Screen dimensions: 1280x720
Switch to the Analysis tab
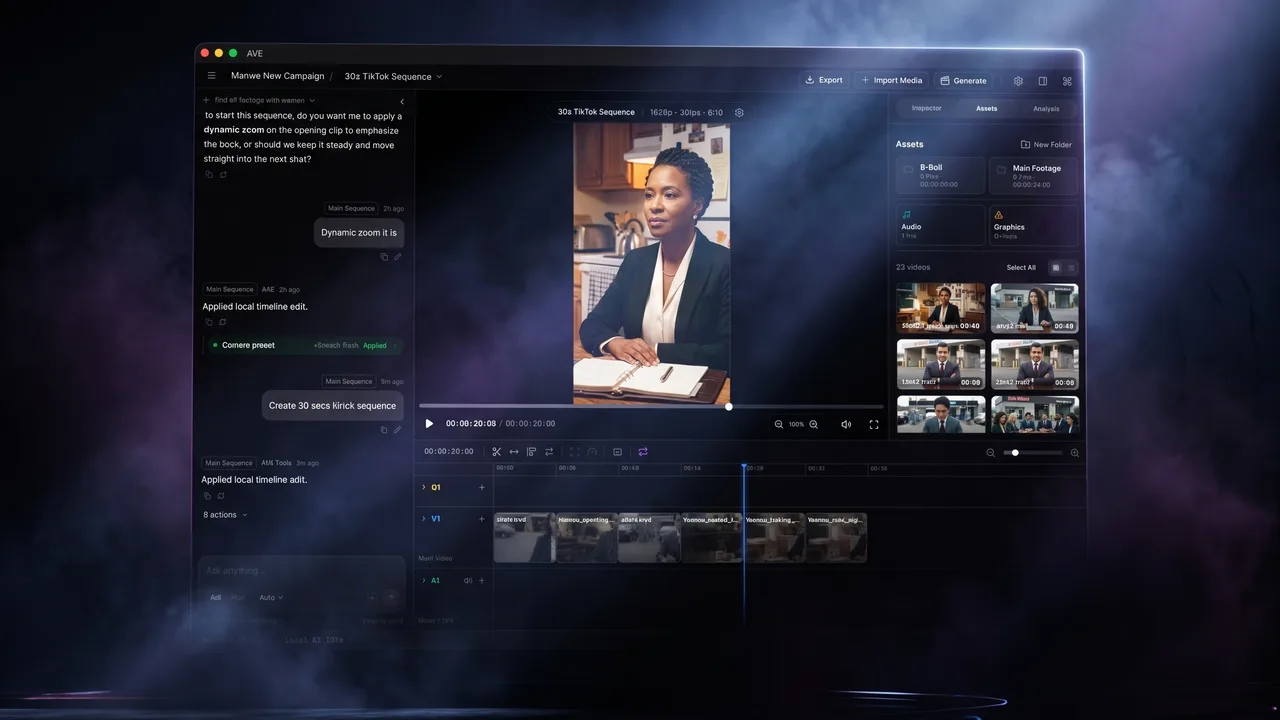(x=1046, y=108)
